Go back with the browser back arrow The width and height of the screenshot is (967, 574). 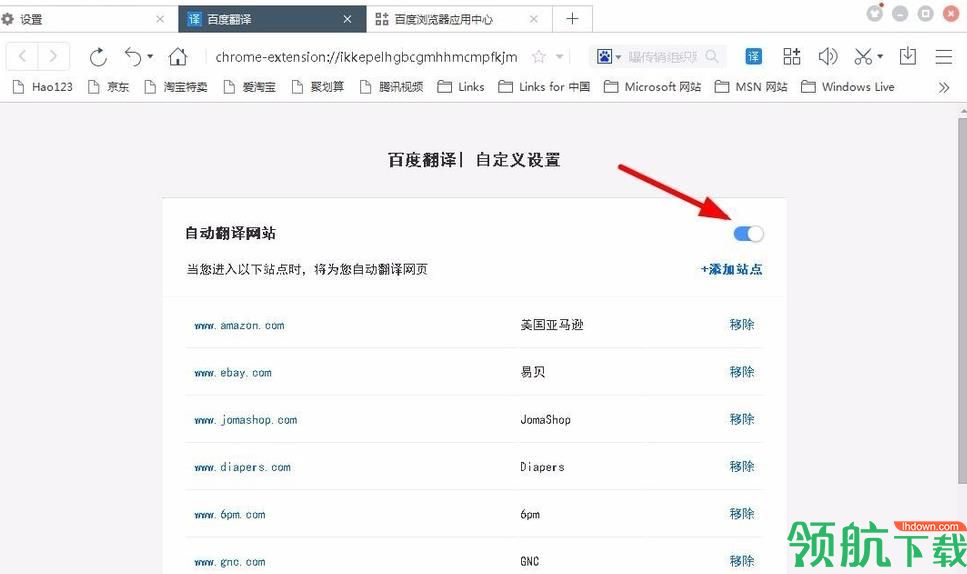22,57
